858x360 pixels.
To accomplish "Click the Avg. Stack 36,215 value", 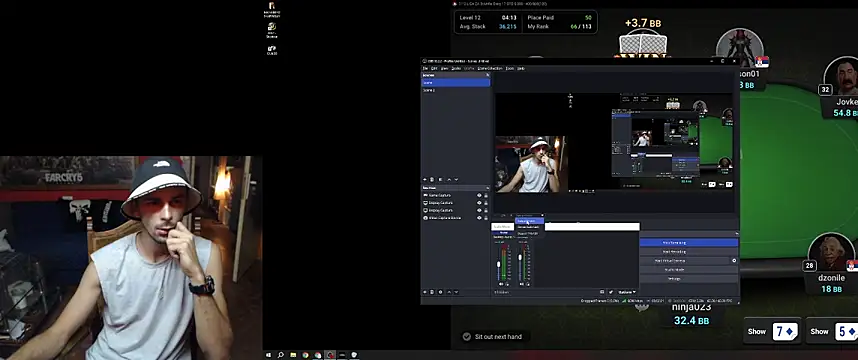I will tap(507, 26).
